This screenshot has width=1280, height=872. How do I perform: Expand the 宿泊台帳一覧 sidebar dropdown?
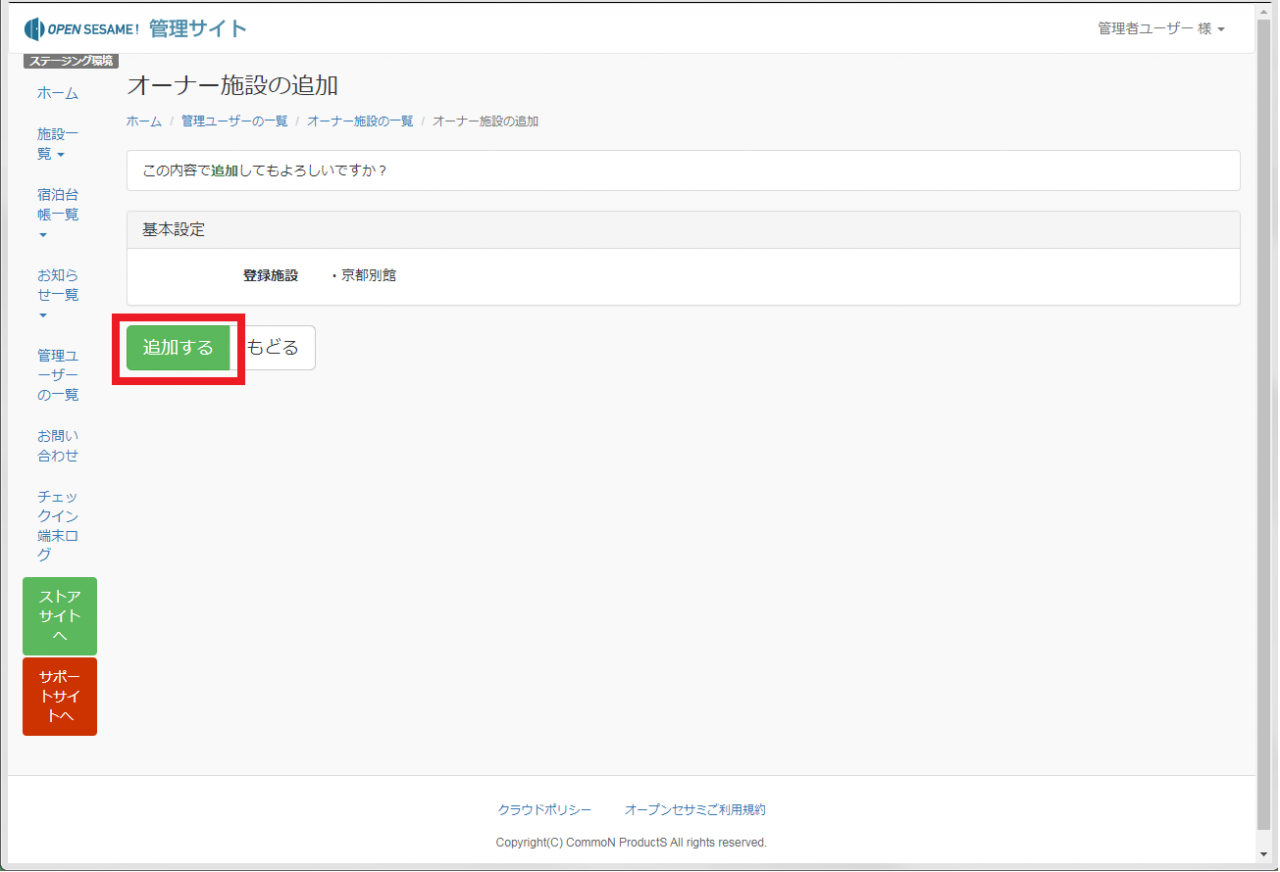[x=57, y=214]
